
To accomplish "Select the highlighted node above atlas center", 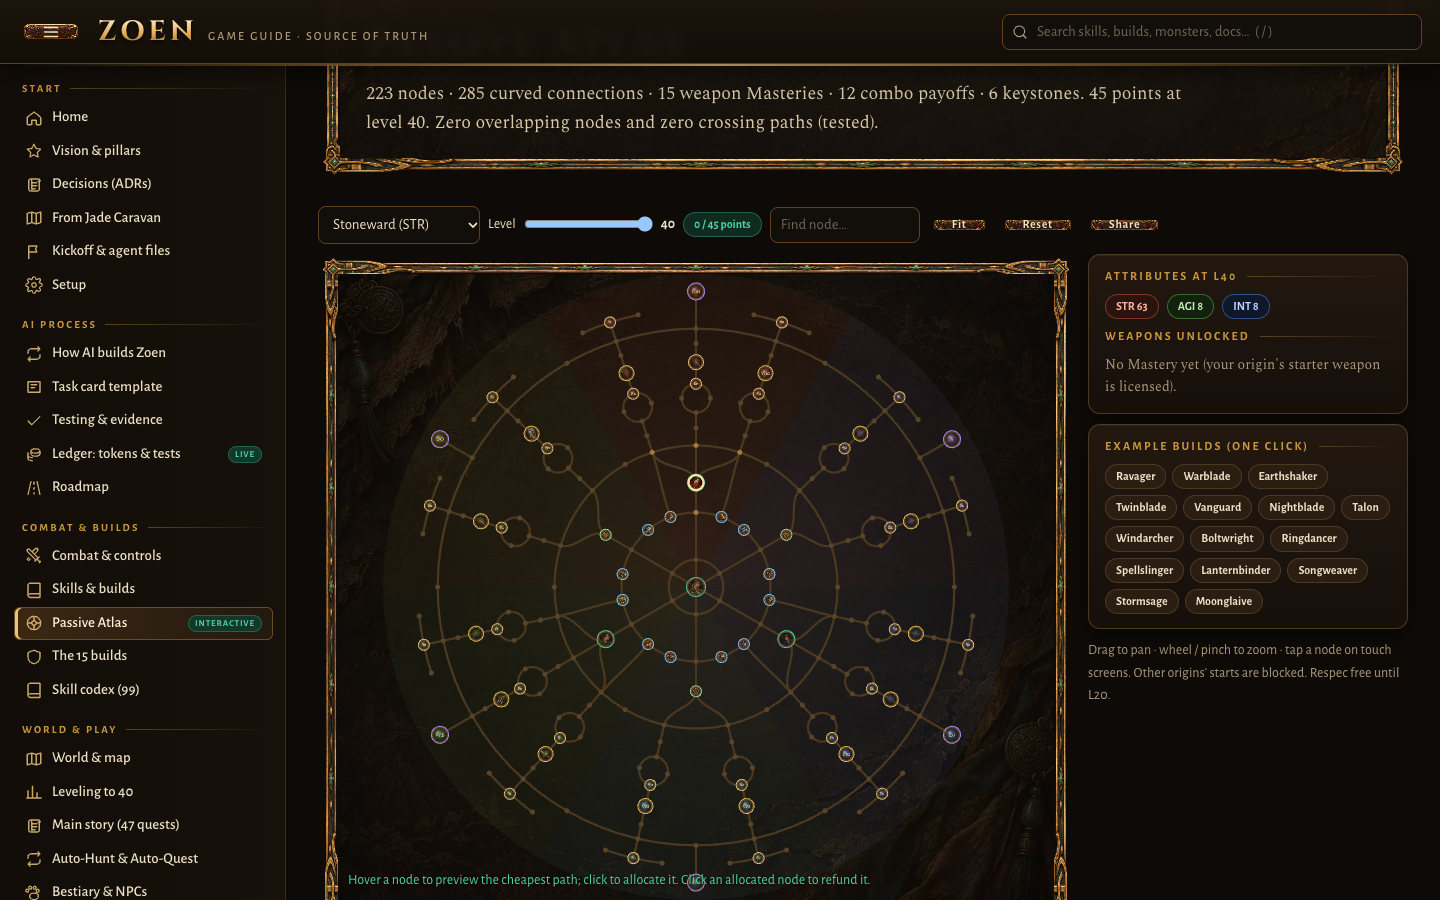I will (x=696, y=483).
